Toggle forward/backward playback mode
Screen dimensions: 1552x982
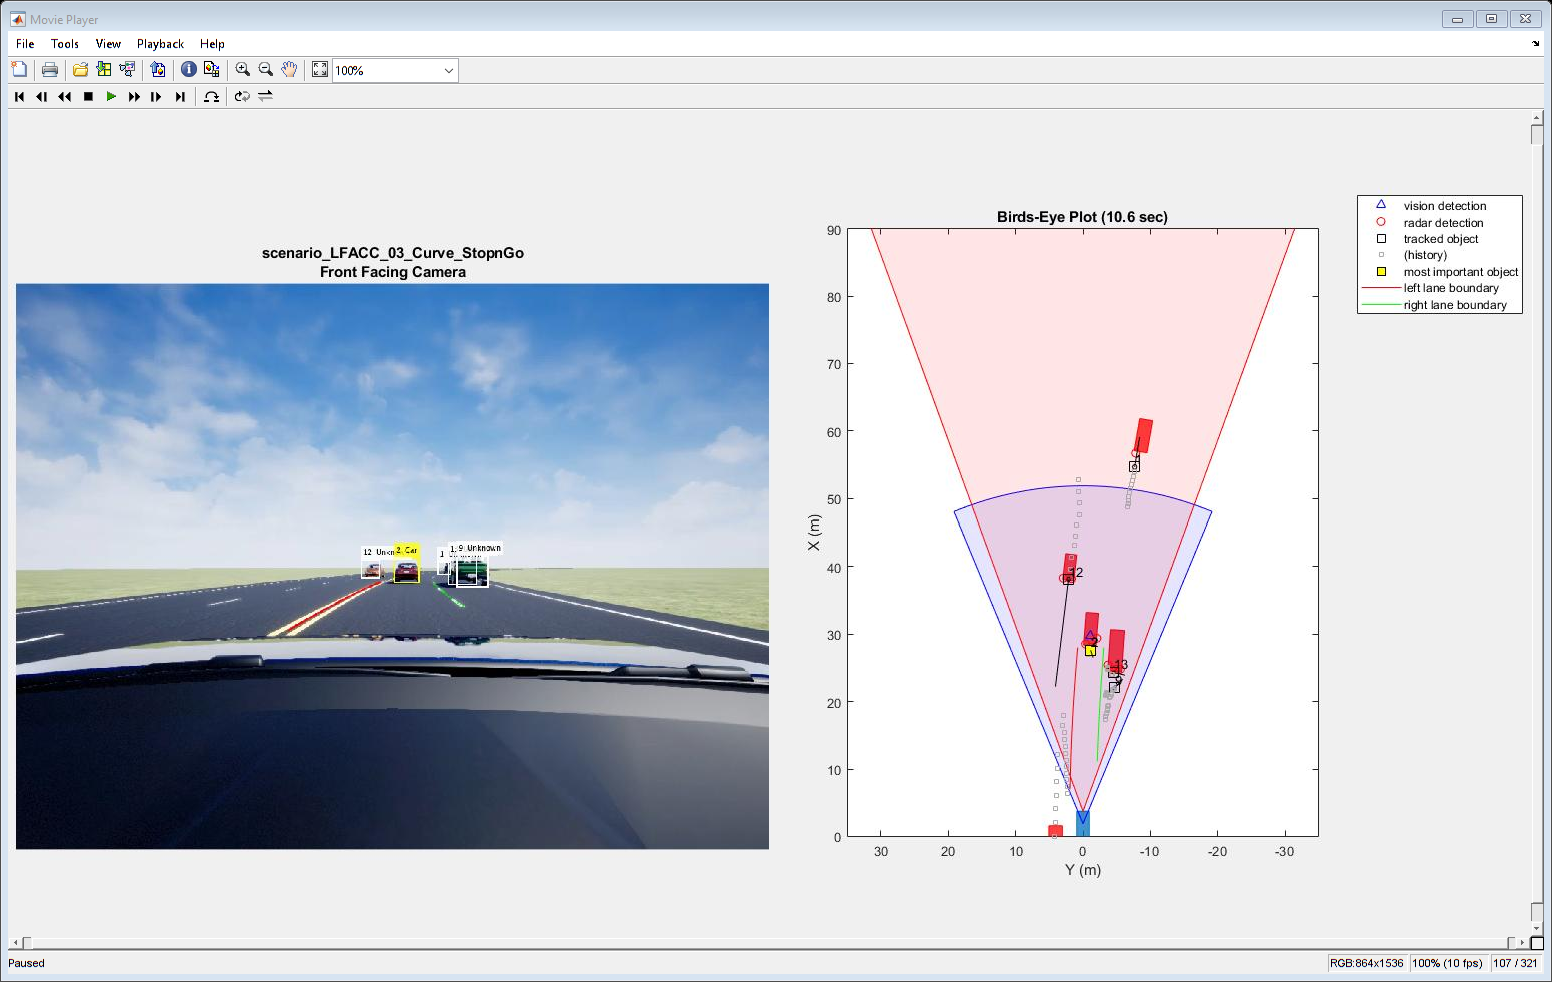tap(265, 96)
